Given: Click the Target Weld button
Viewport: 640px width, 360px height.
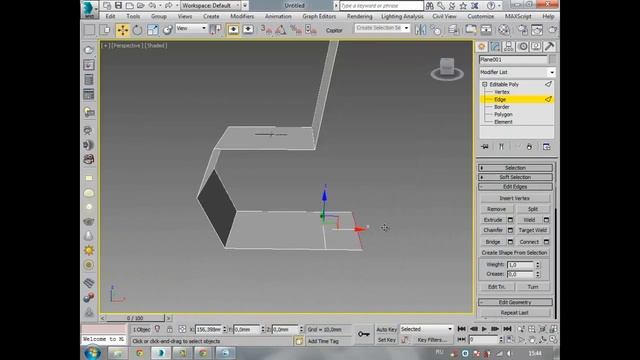Looking at the screenshot, I should 532,231.
